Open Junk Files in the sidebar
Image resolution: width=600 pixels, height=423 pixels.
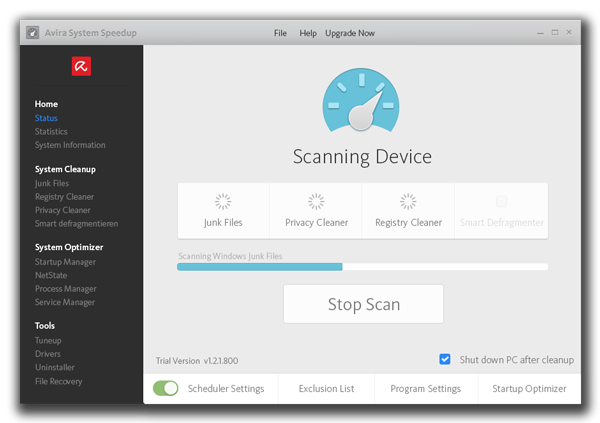(x=52, y=183)
